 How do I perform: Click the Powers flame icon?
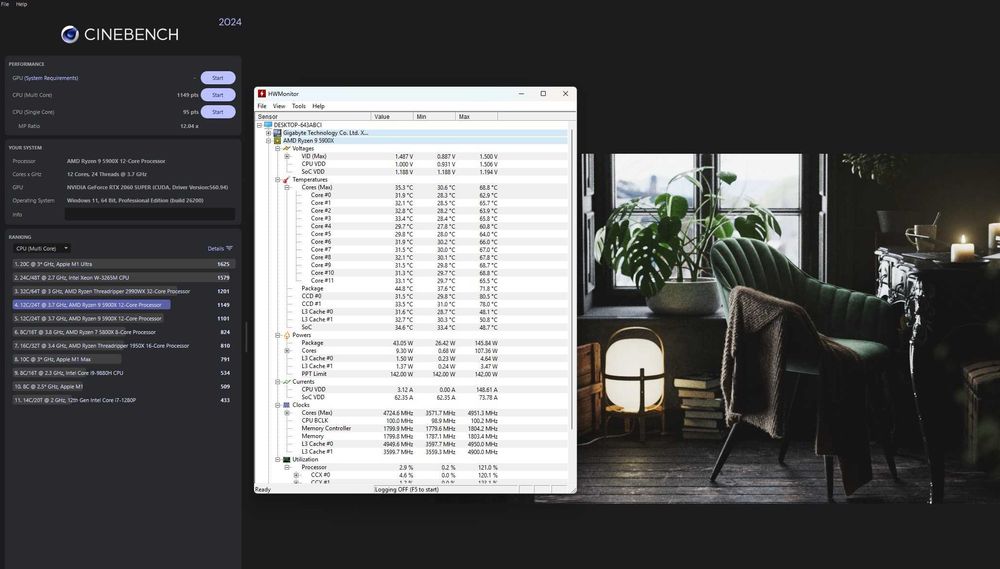coord(286,335)
